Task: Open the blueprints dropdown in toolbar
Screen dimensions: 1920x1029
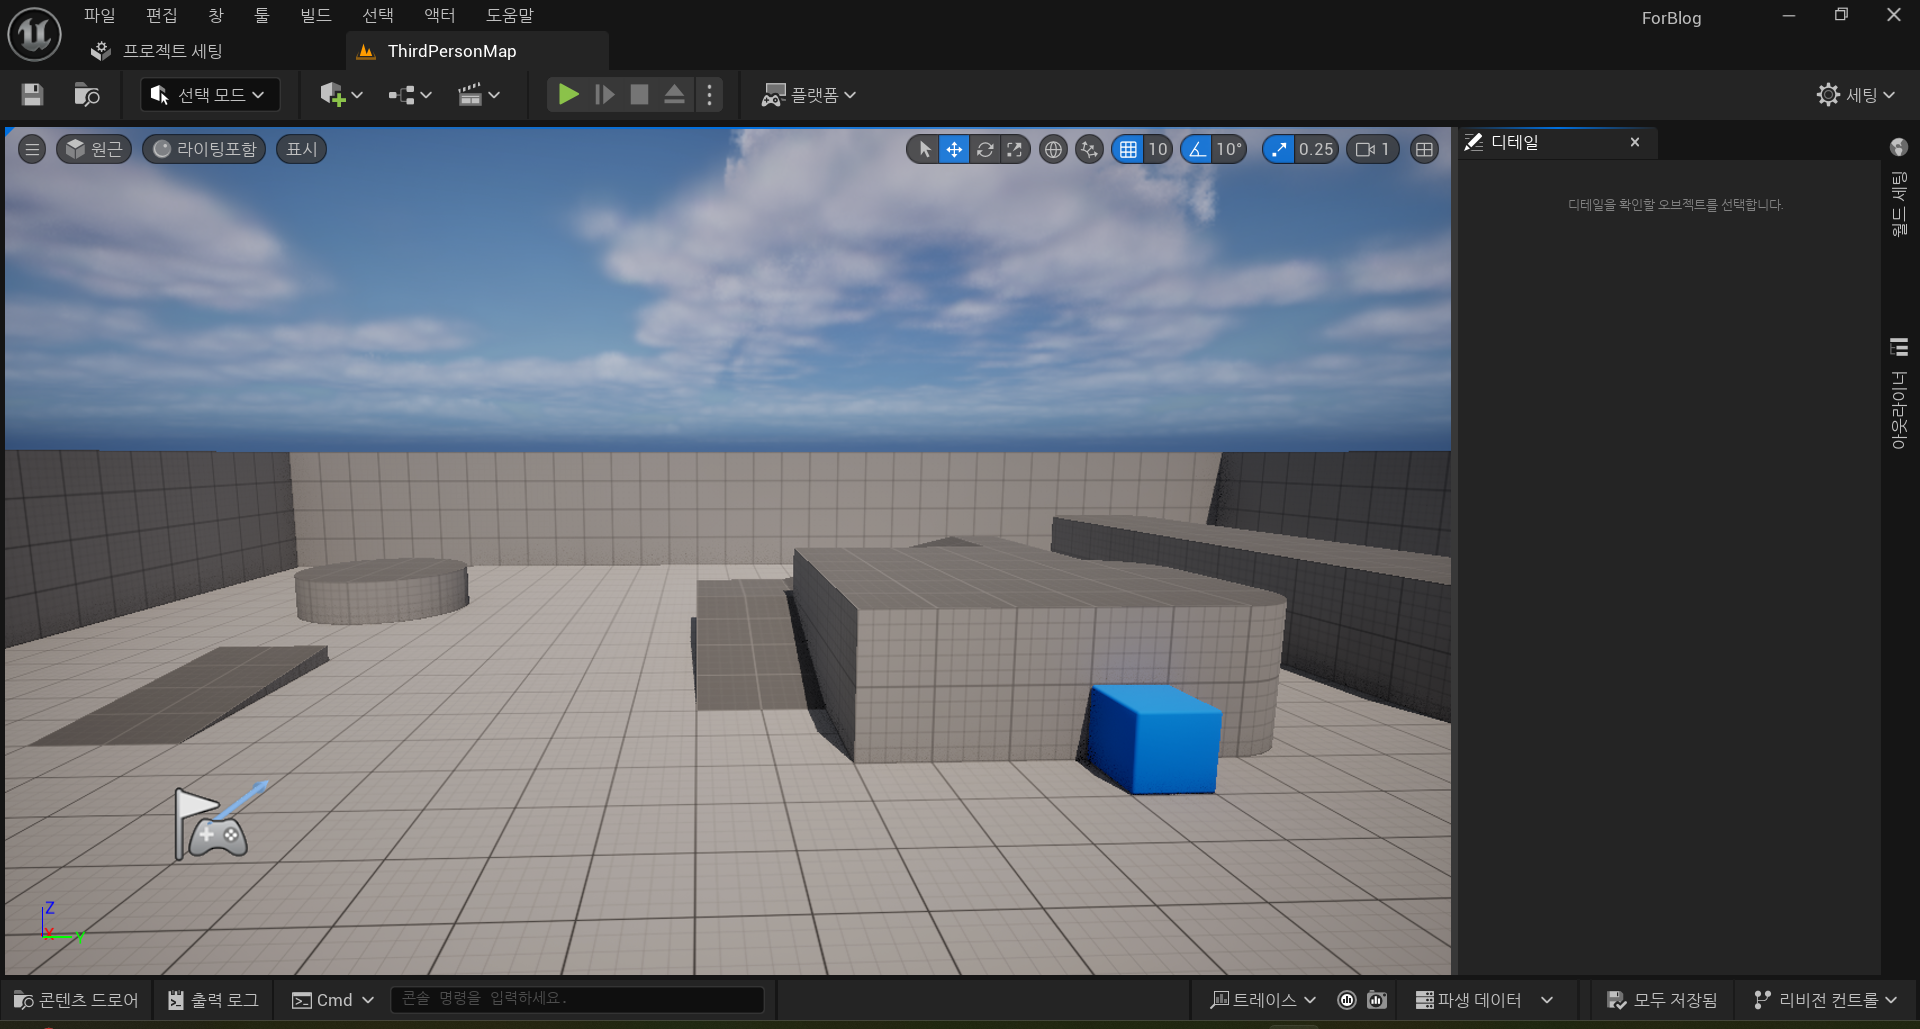Action: 410,95
